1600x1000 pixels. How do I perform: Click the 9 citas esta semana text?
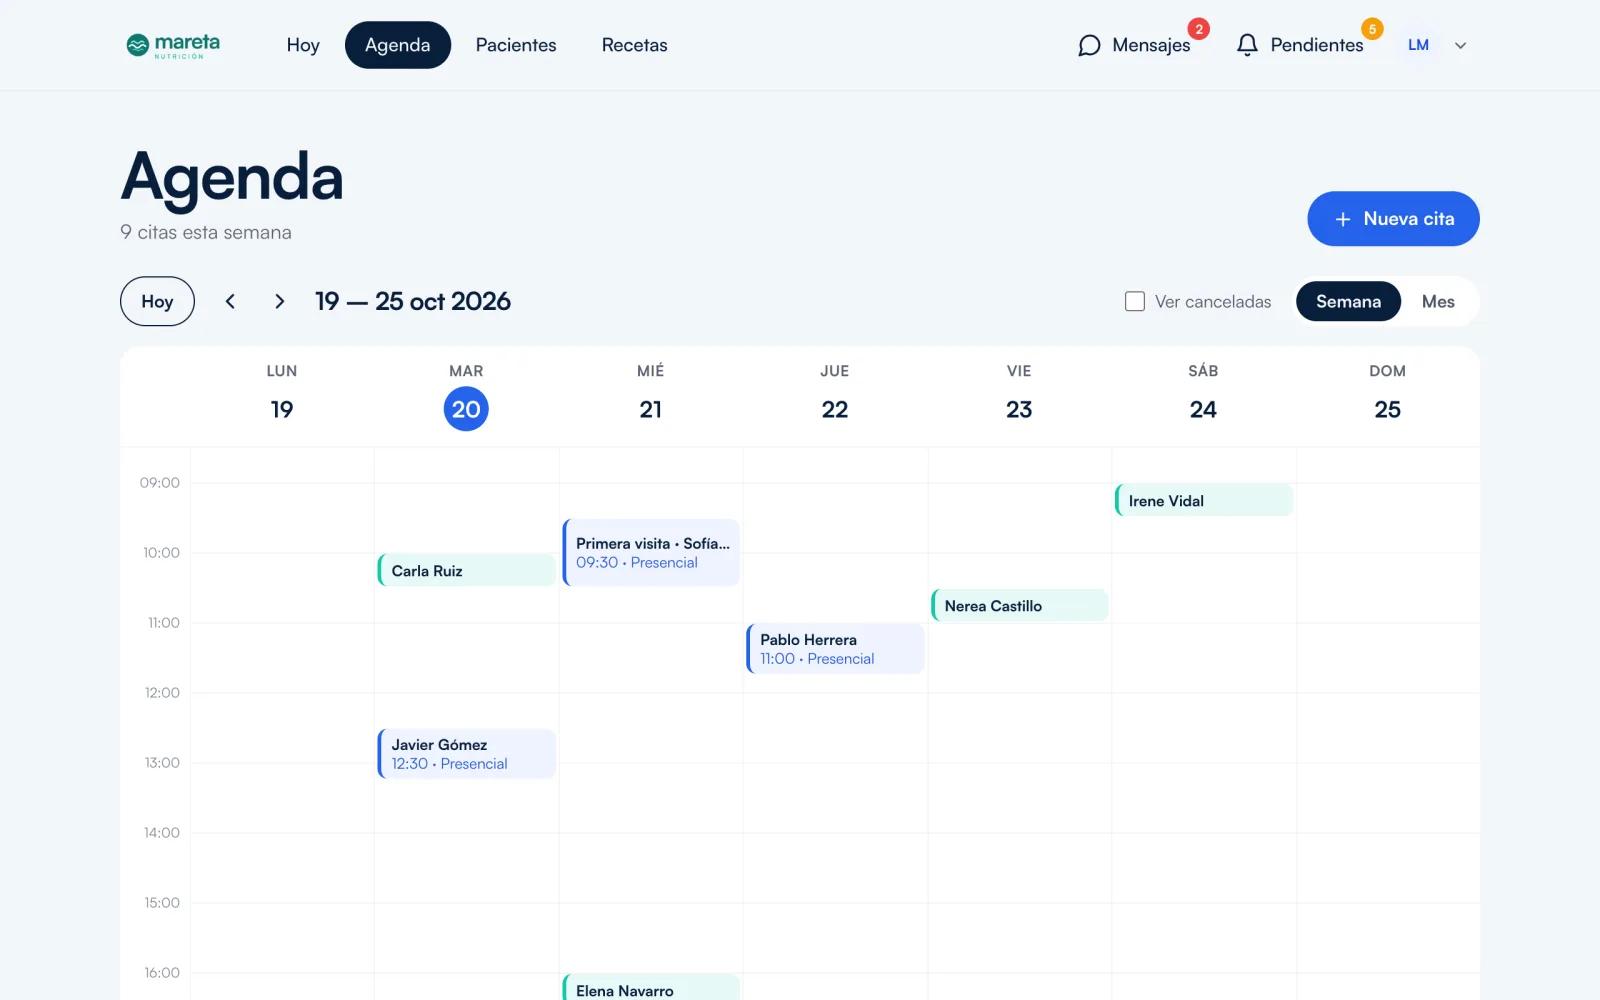206,232
